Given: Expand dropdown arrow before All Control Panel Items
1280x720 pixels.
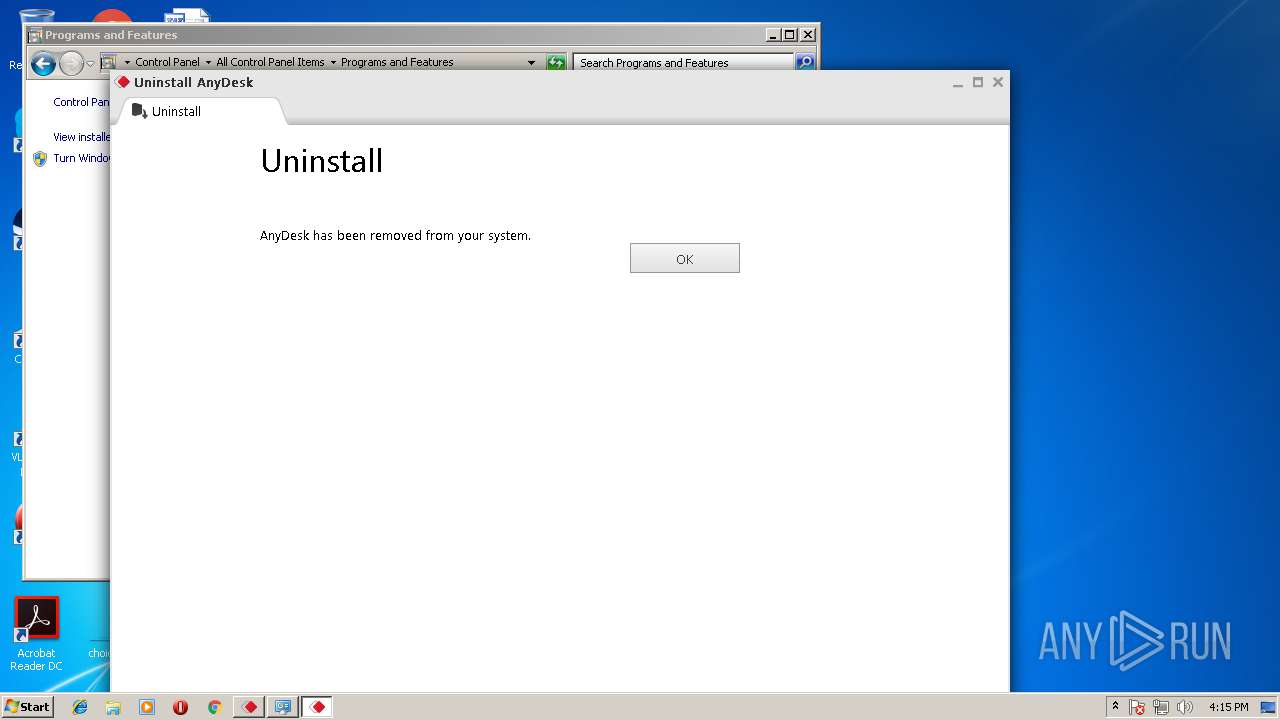Looking at the screenshot, I should coord(208,62).
